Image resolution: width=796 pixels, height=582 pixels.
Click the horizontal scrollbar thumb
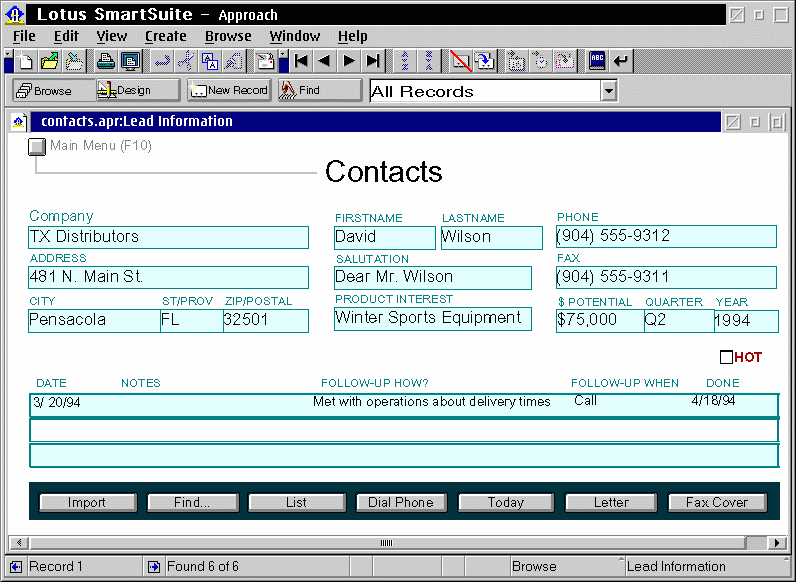pyautogui.click(x=387, y=543)
